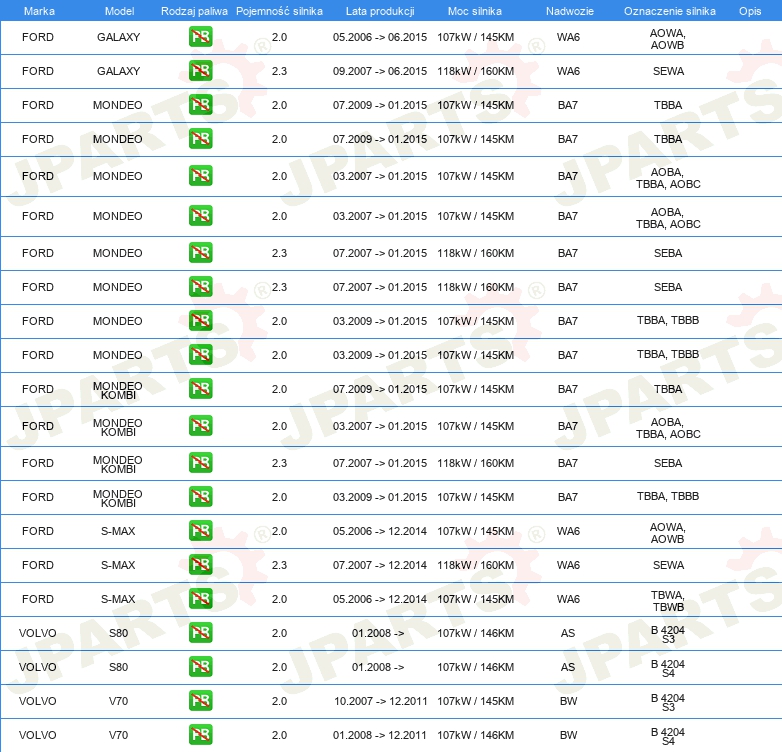Click MONDEO KOMBI model in the SEBA row

tap(118, 464)
